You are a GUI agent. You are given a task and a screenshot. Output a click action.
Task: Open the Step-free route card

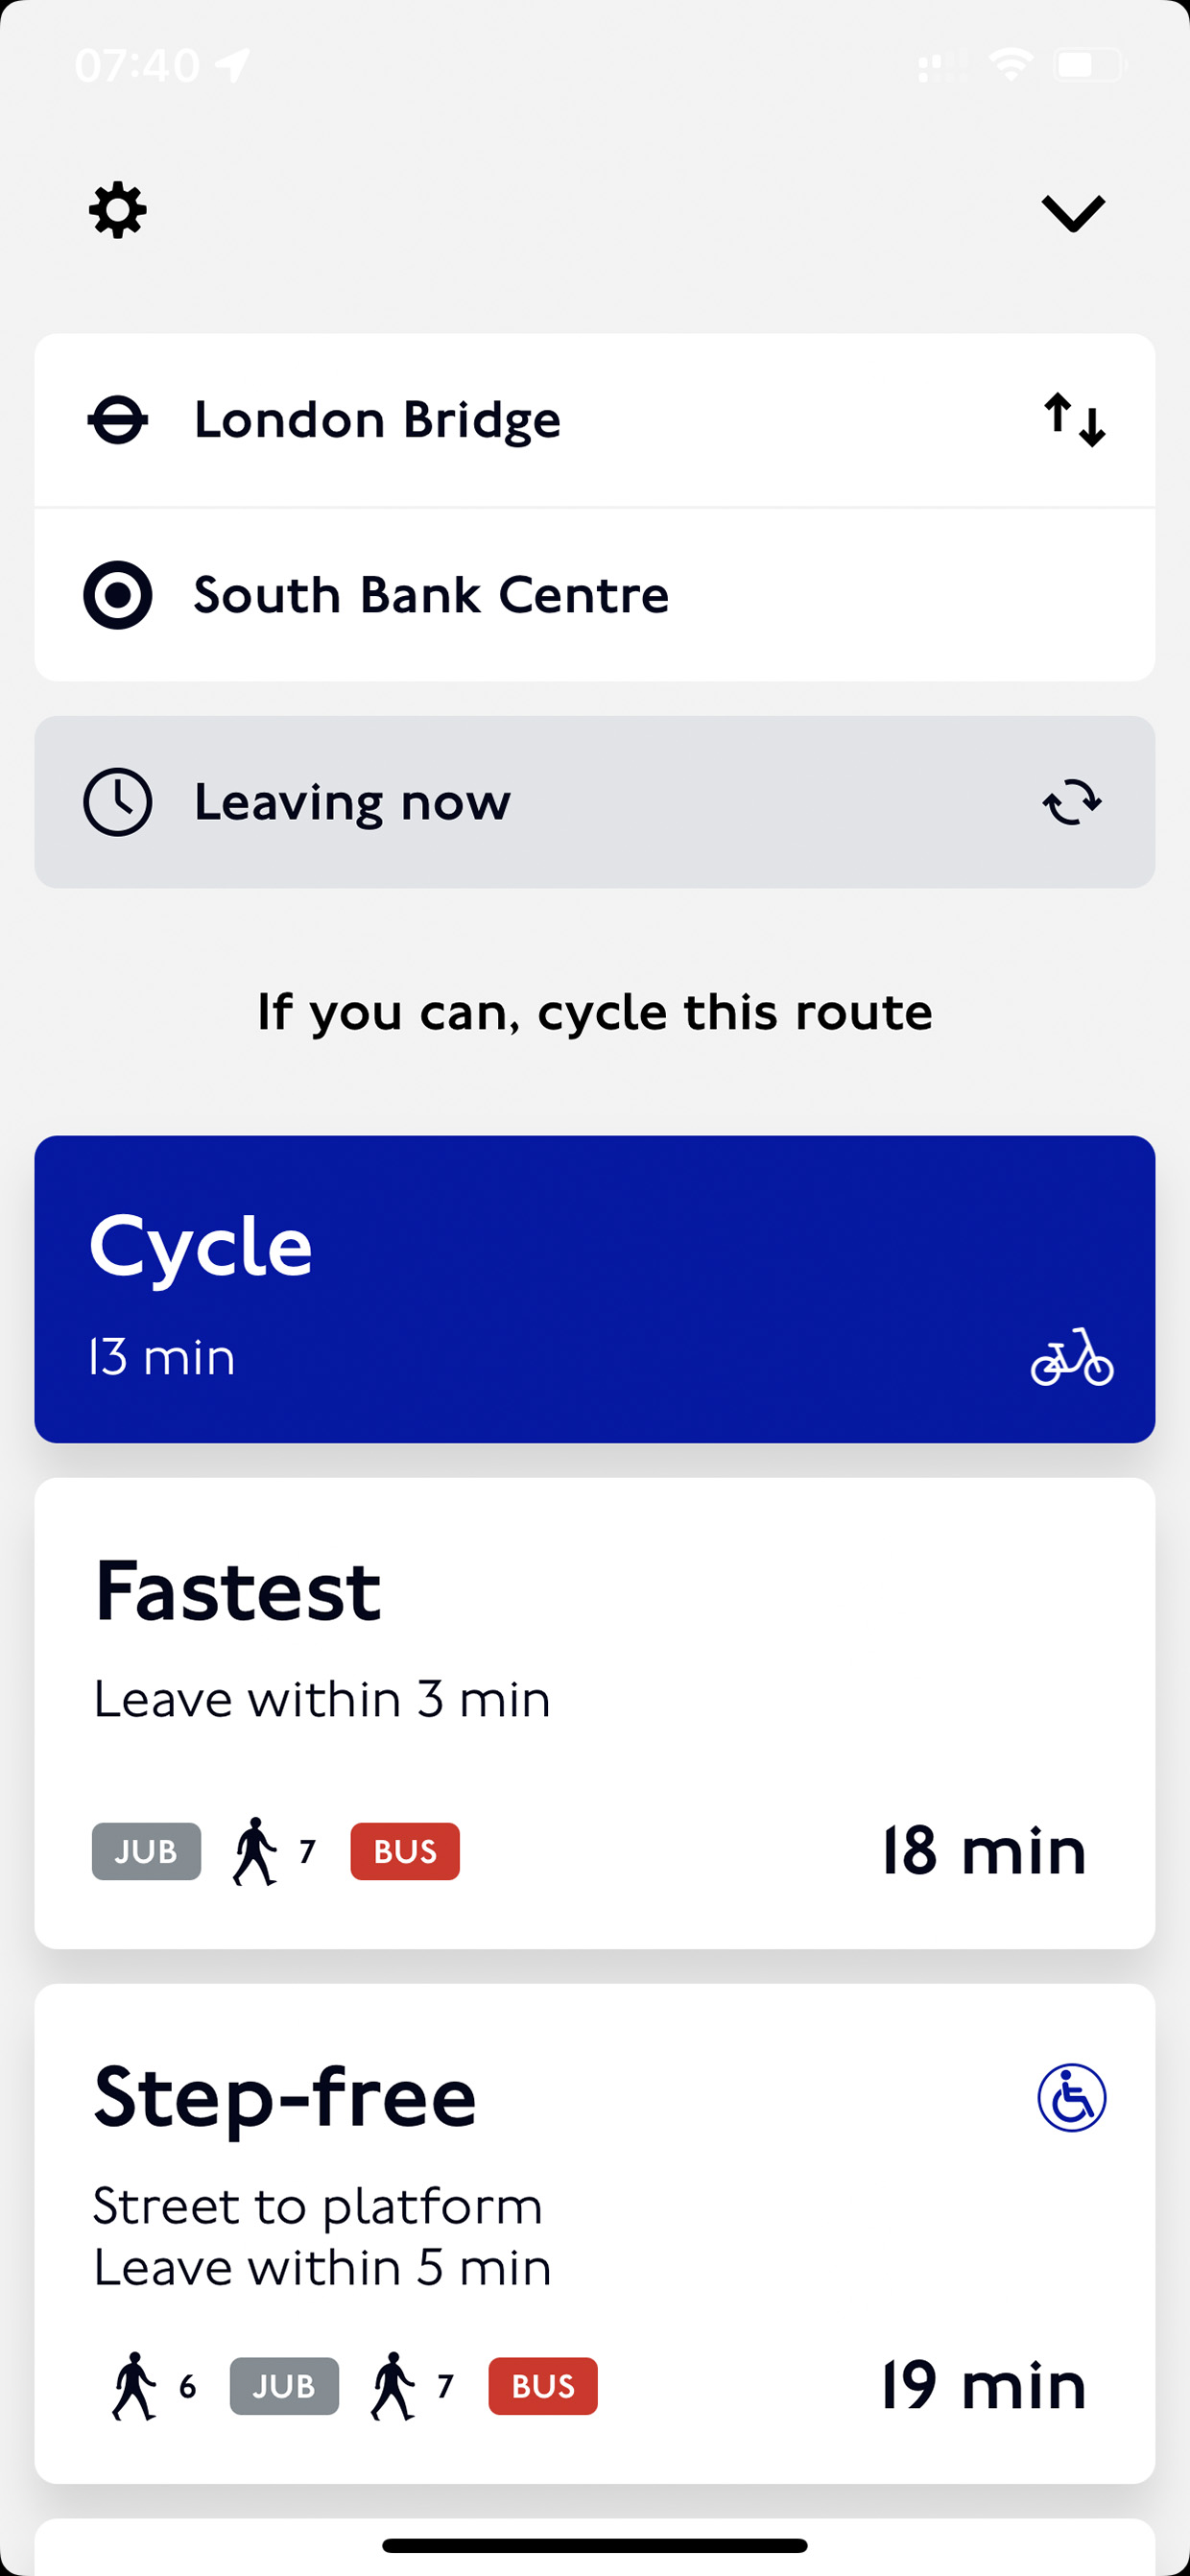click(595, 2234)
